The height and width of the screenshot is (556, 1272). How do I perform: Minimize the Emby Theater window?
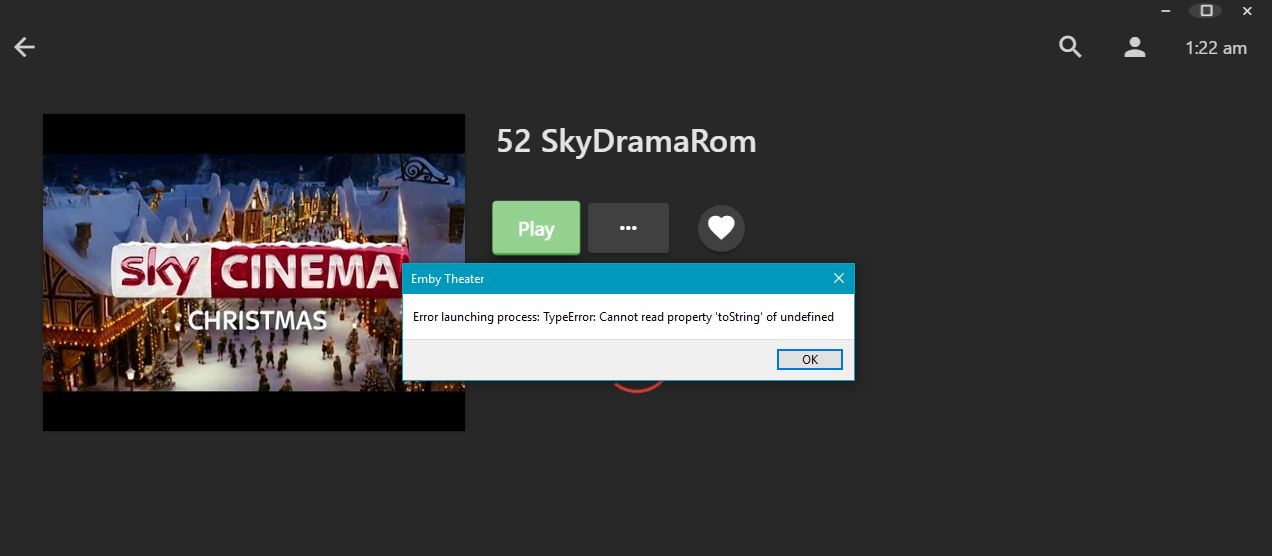[x=1166, y=11]
